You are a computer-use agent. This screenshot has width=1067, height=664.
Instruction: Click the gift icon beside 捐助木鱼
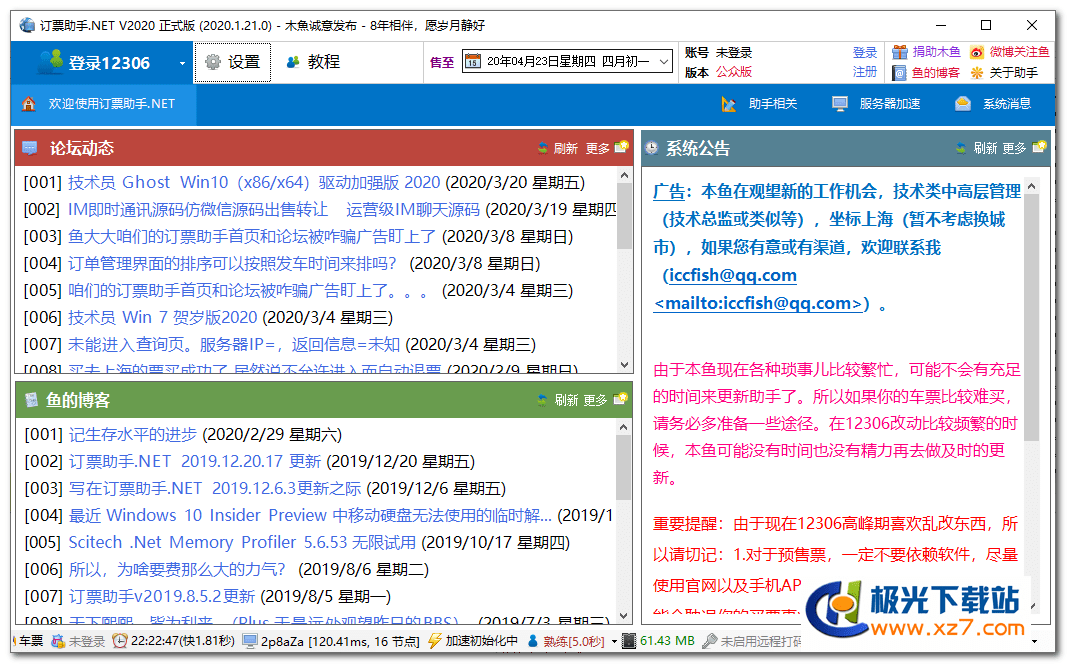[900, 52]
